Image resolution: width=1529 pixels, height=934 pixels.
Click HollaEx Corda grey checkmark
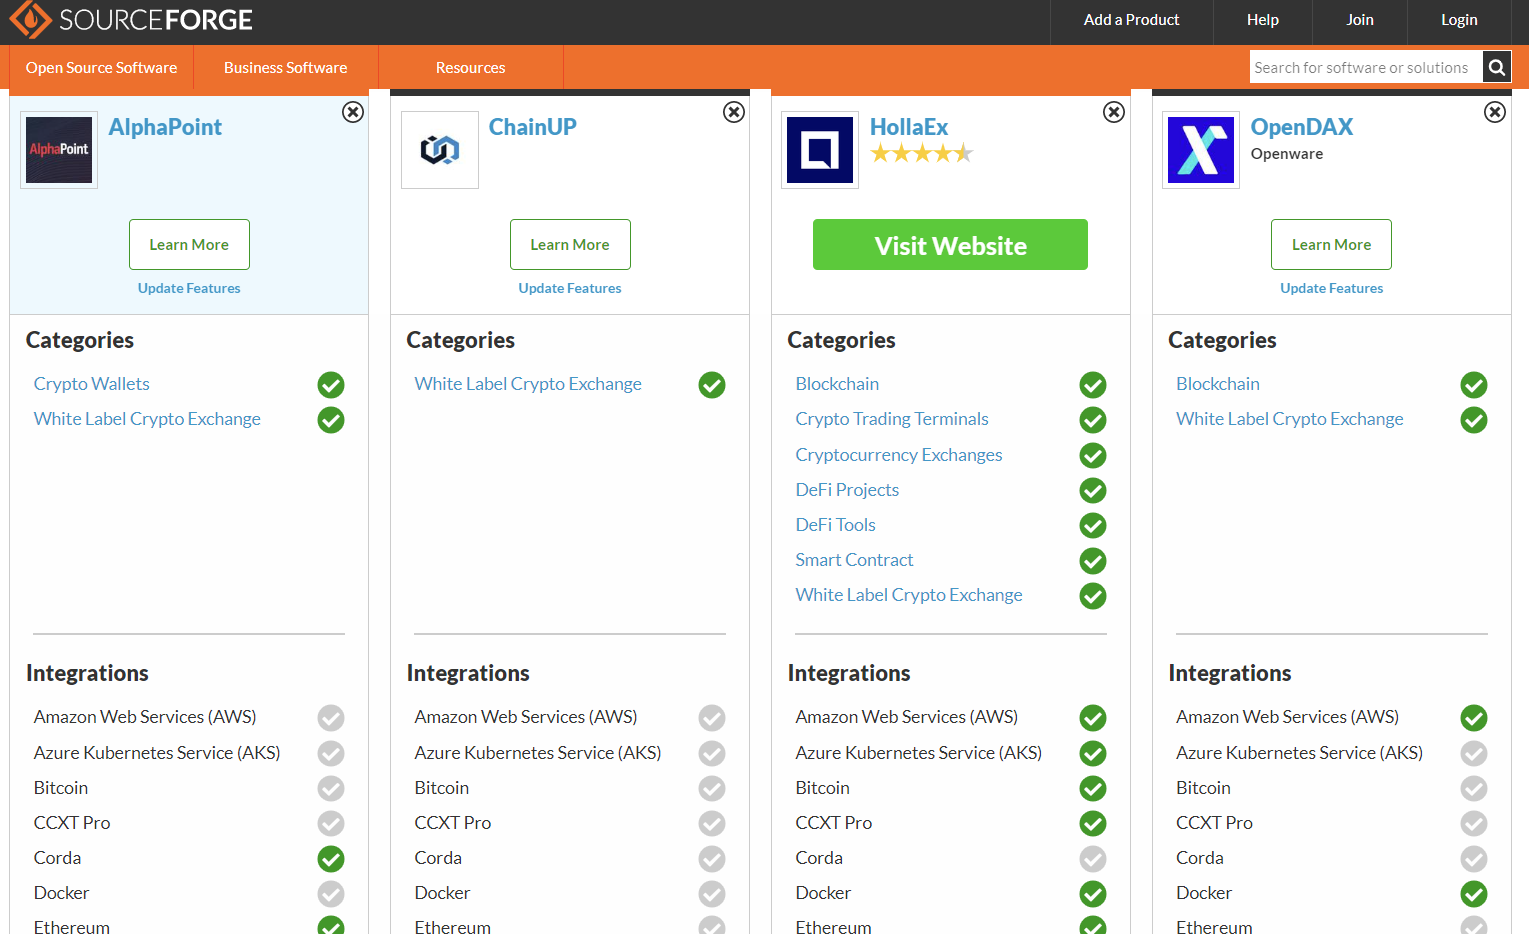pos(1093,859)
